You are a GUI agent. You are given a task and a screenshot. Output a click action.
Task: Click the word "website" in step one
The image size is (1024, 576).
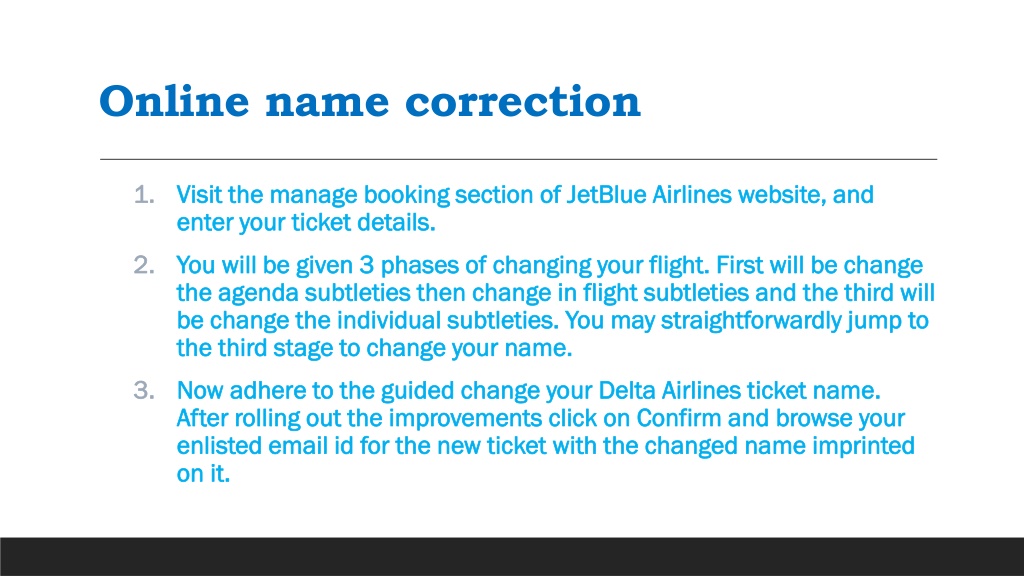782,195
